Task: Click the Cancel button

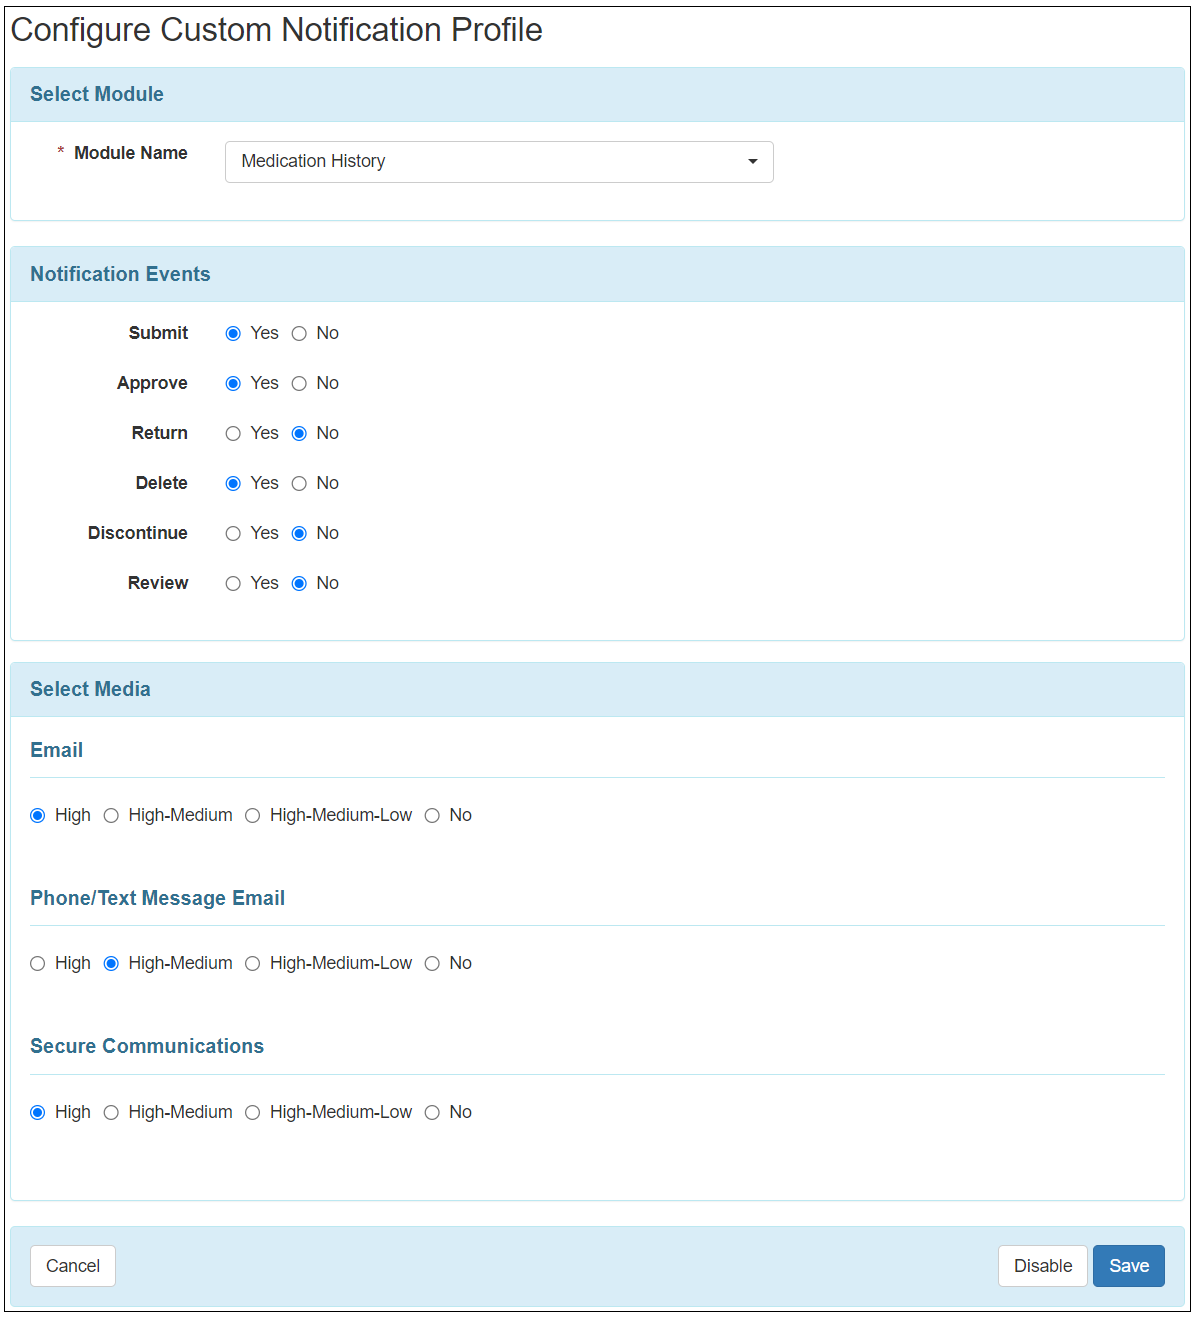Action: pos(73,1266)
